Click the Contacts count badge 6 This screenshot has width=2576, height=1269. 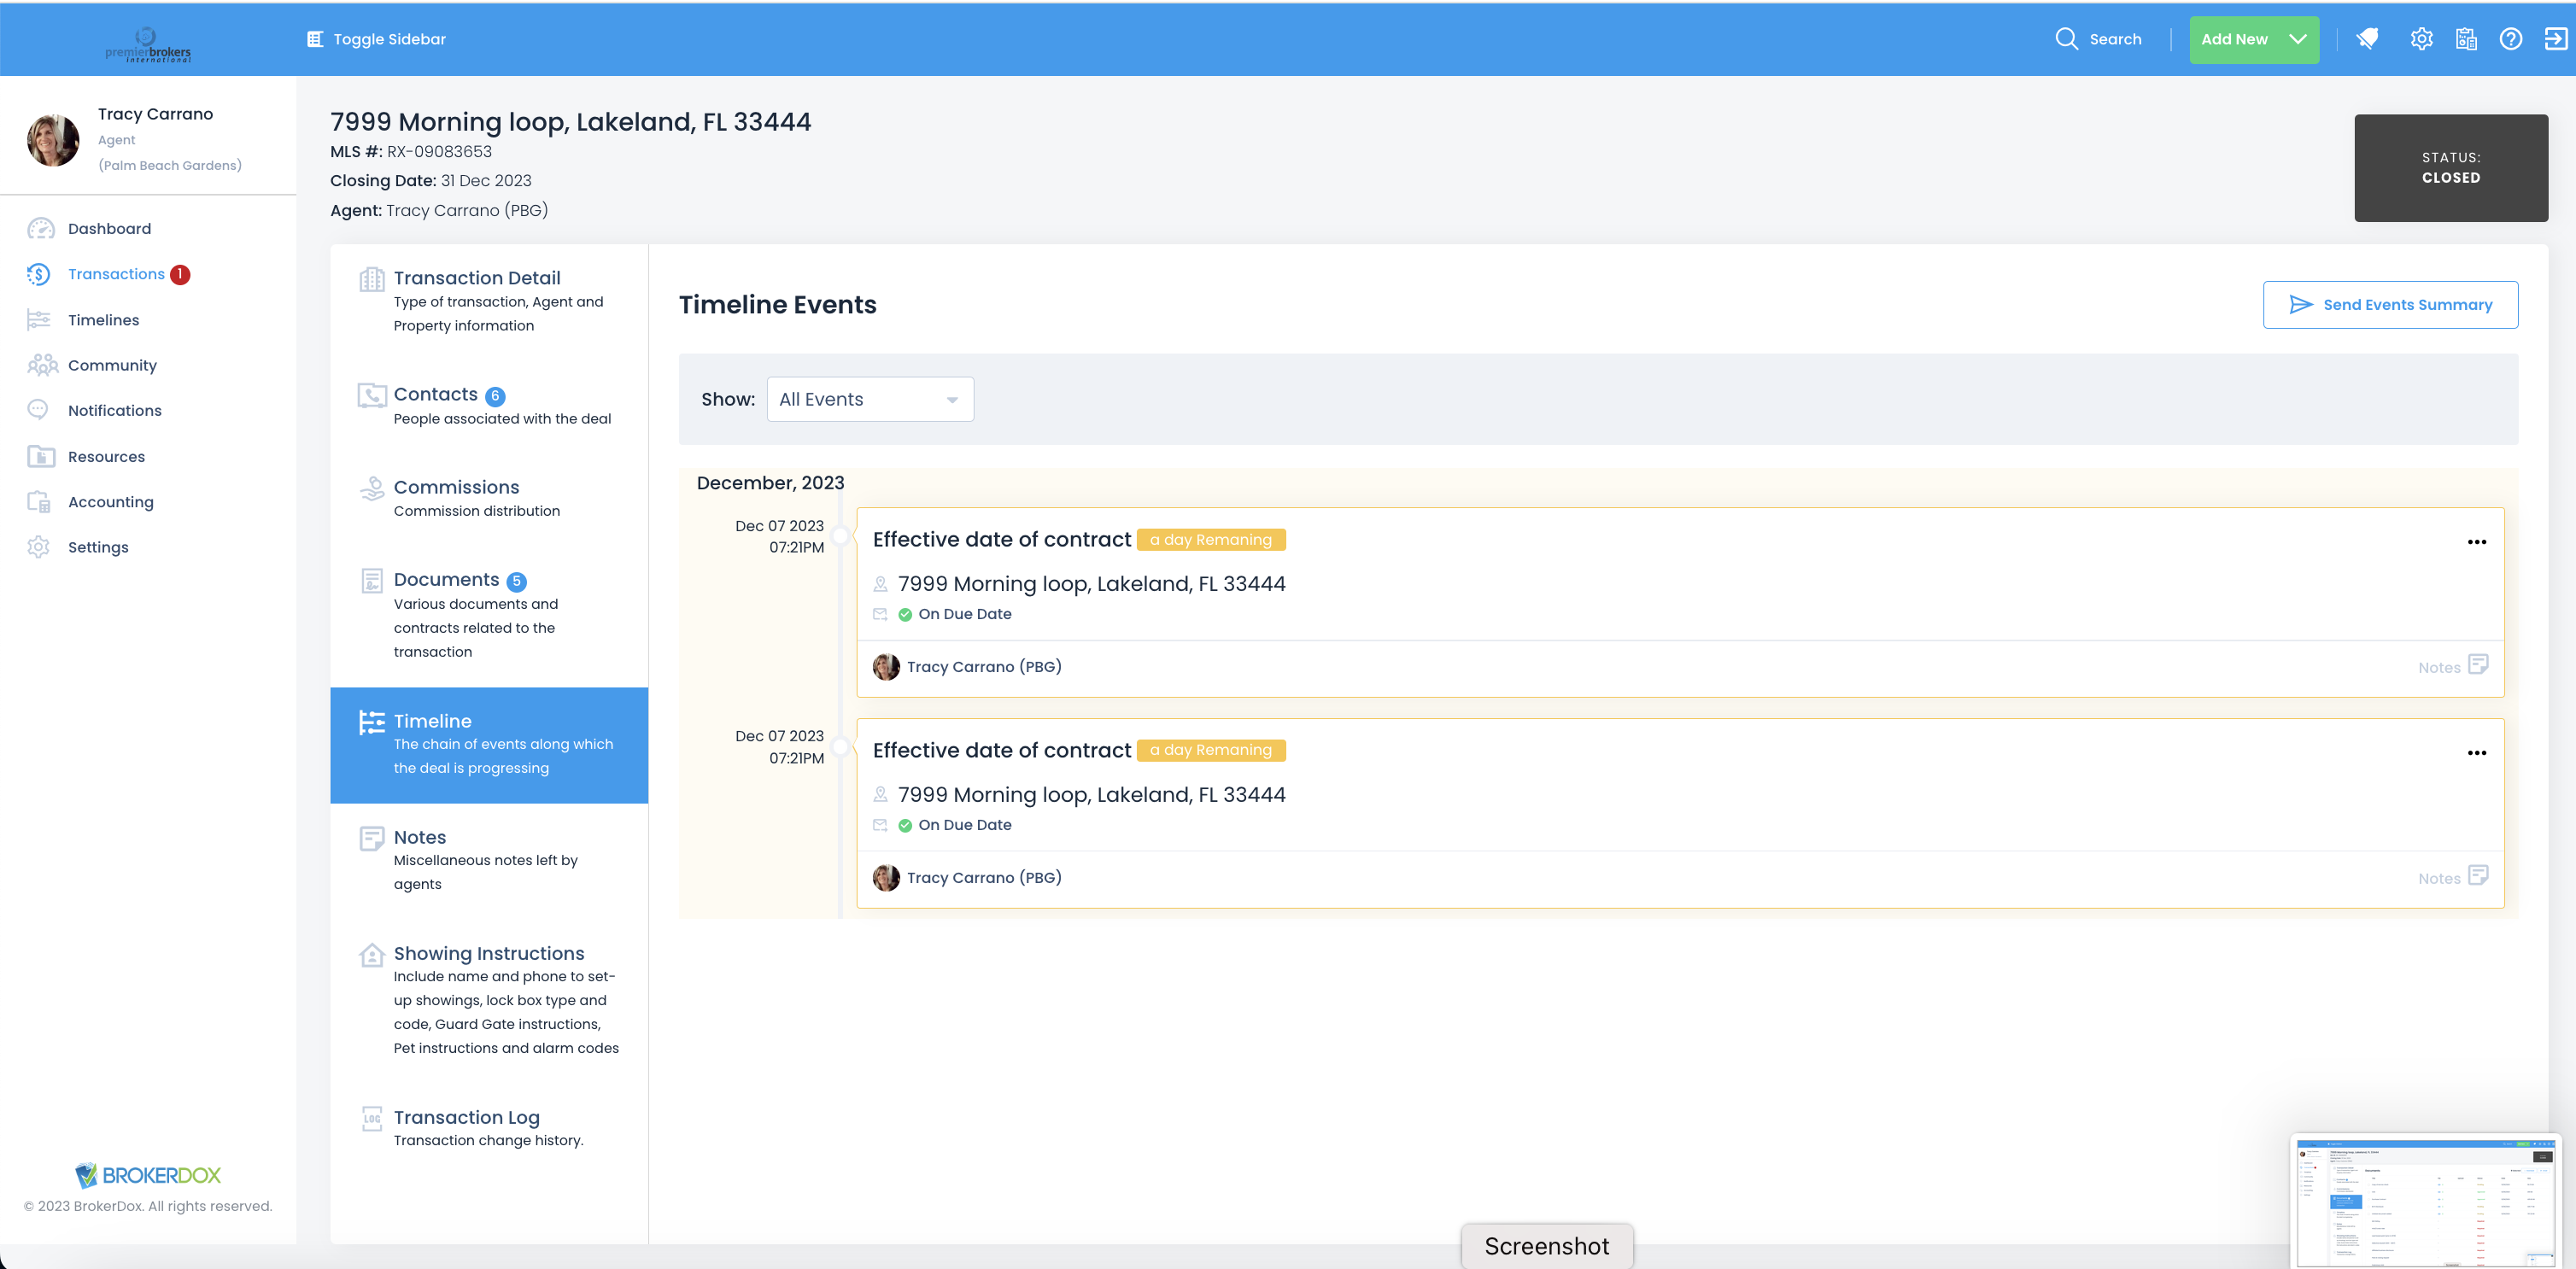point(495,396)
